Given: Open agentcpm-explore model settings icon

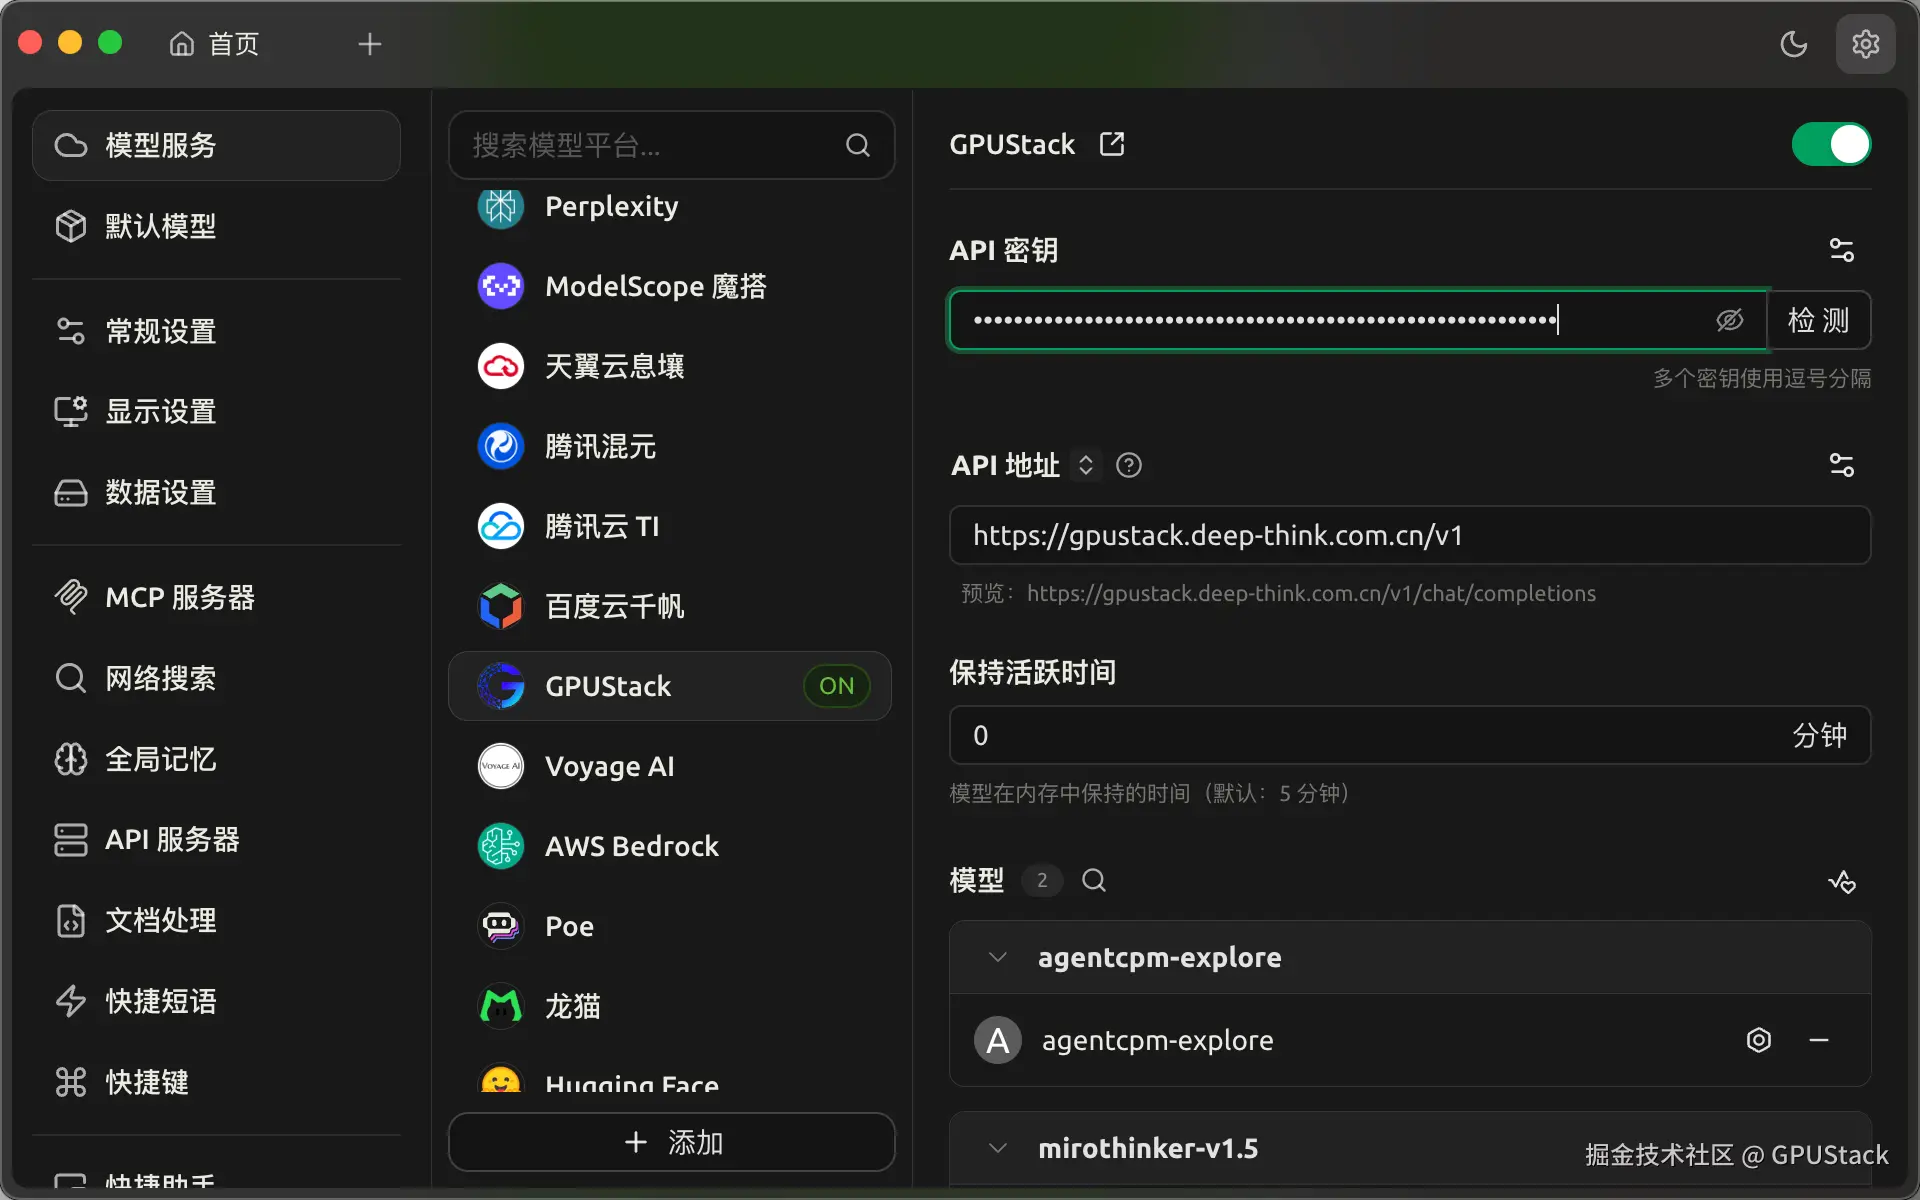Looking at the screenshot, I should point(1758,1040).
